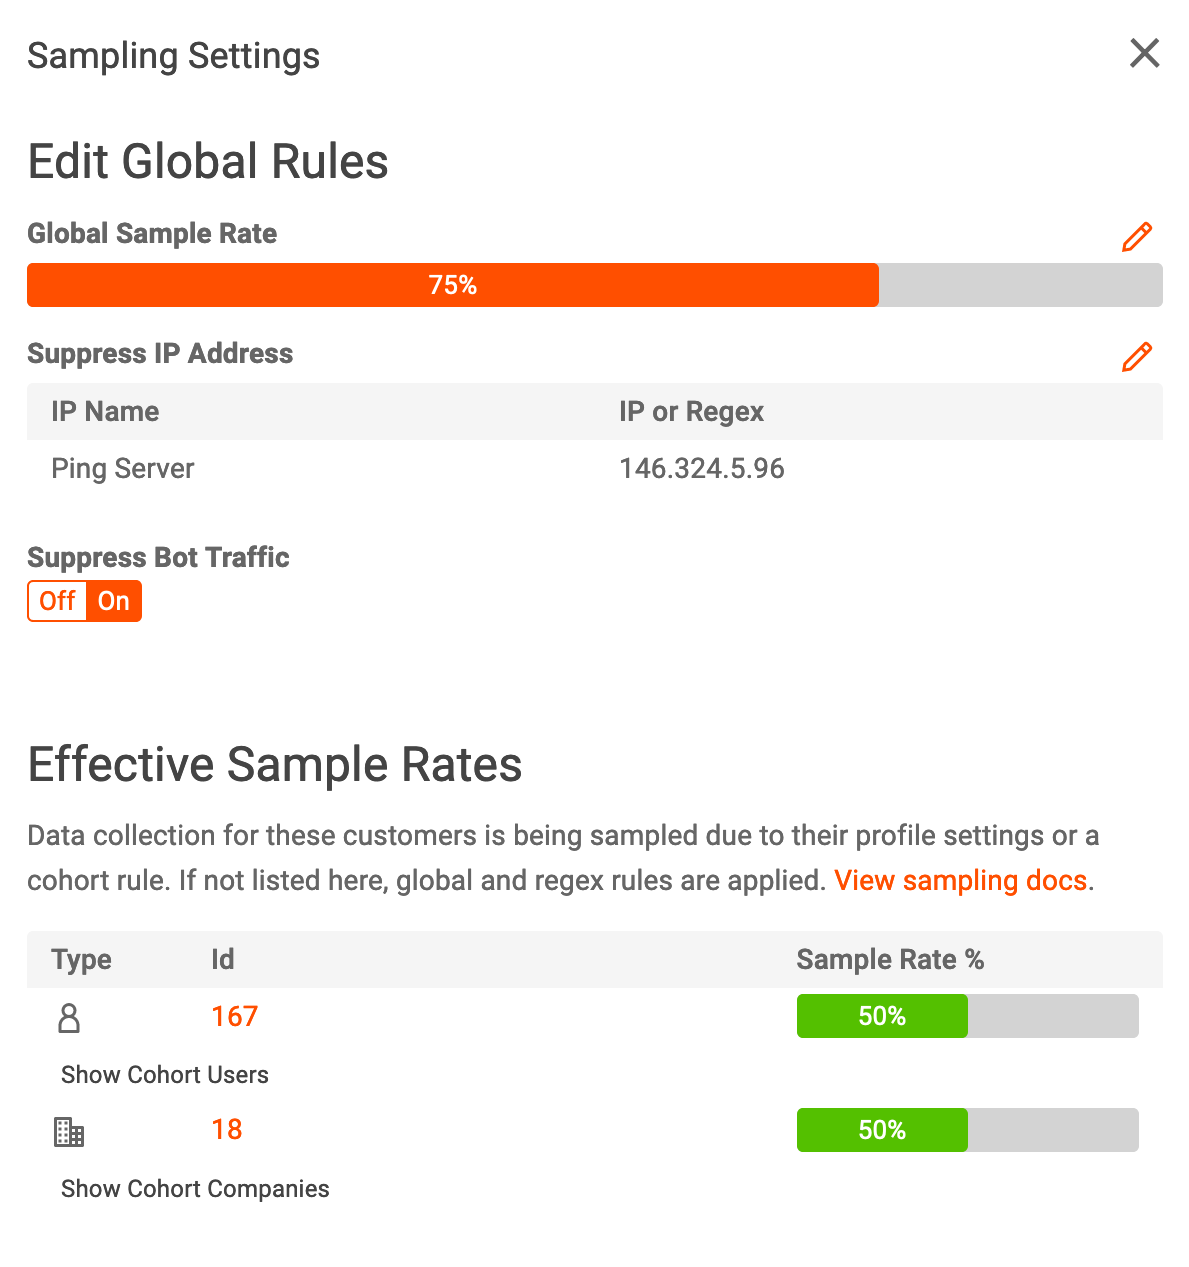Select the Ping Server row
Image resolution: width=1189 pixels, height=1267 pixels.
(122, 468)
